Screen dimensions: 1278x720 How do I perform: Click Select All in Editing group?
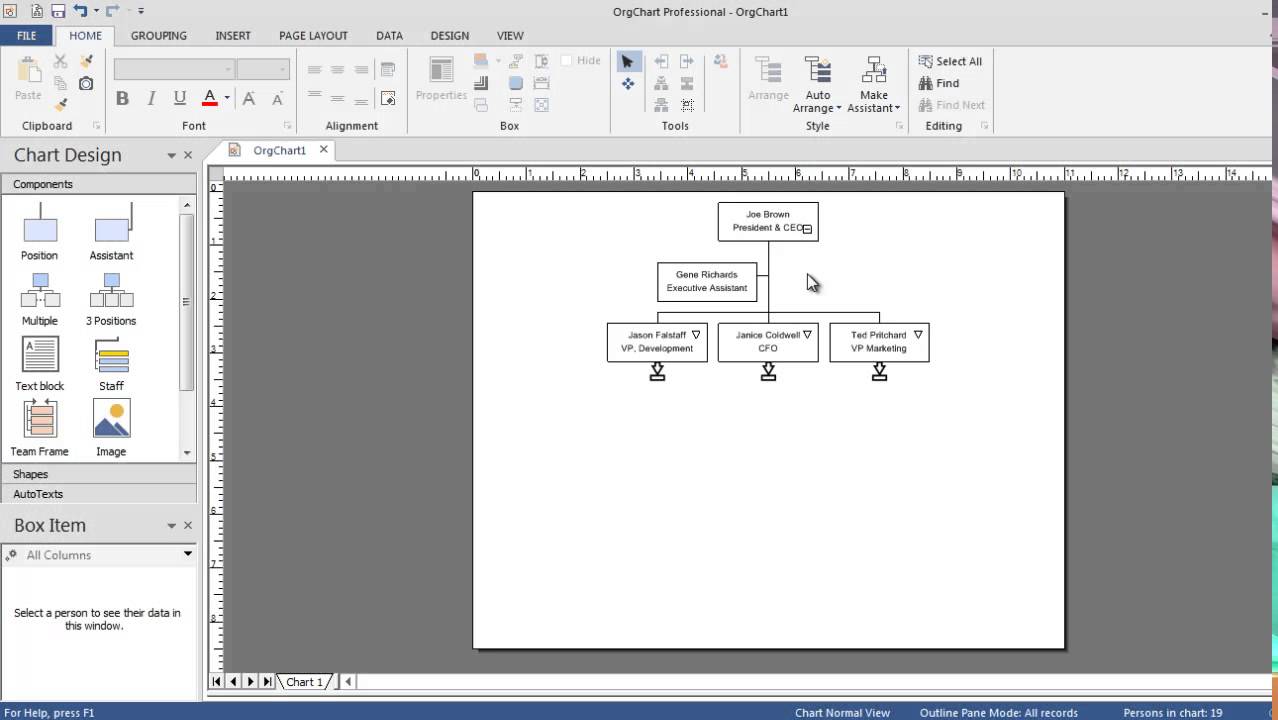tap(950, 61)
